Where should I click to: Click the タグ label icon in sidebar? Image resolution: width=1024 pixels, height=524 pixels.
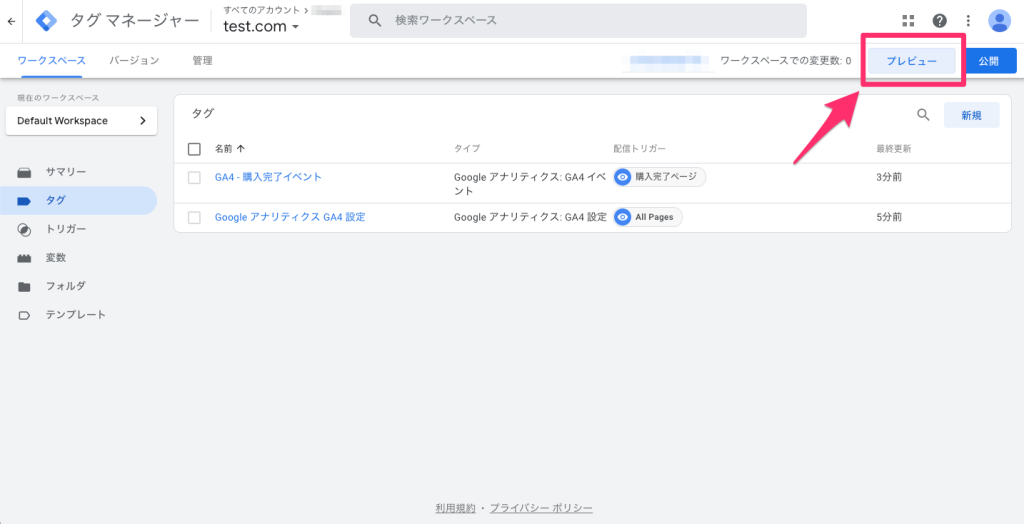(x=24, y=201)
